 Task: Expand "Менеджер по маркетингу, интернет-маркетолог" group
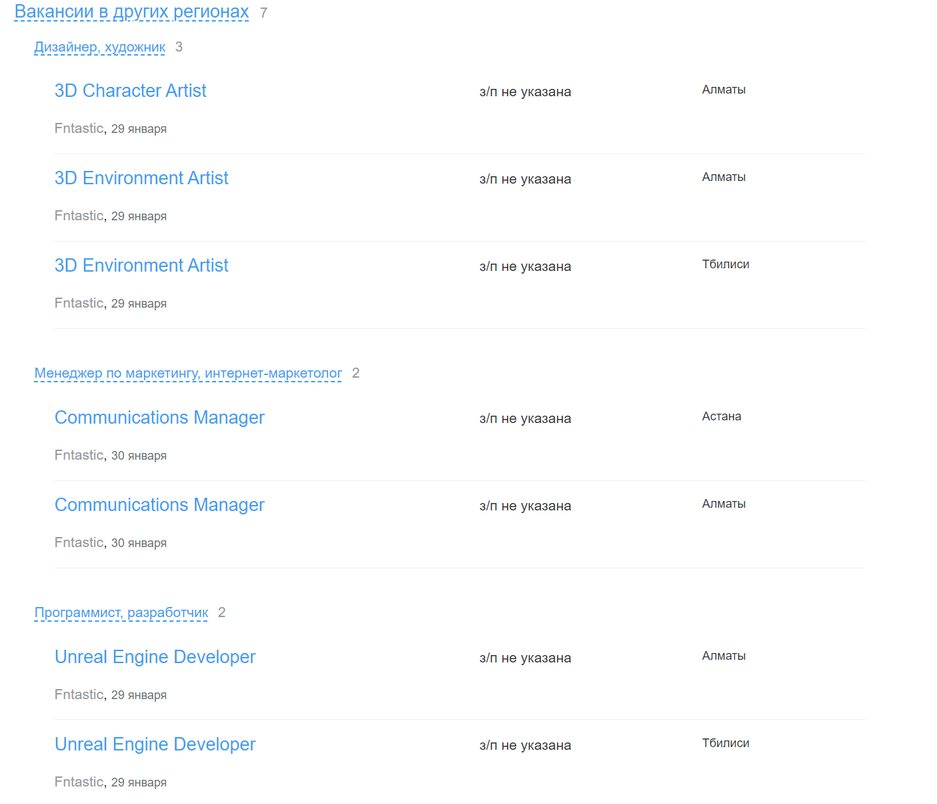coord(188,373)
